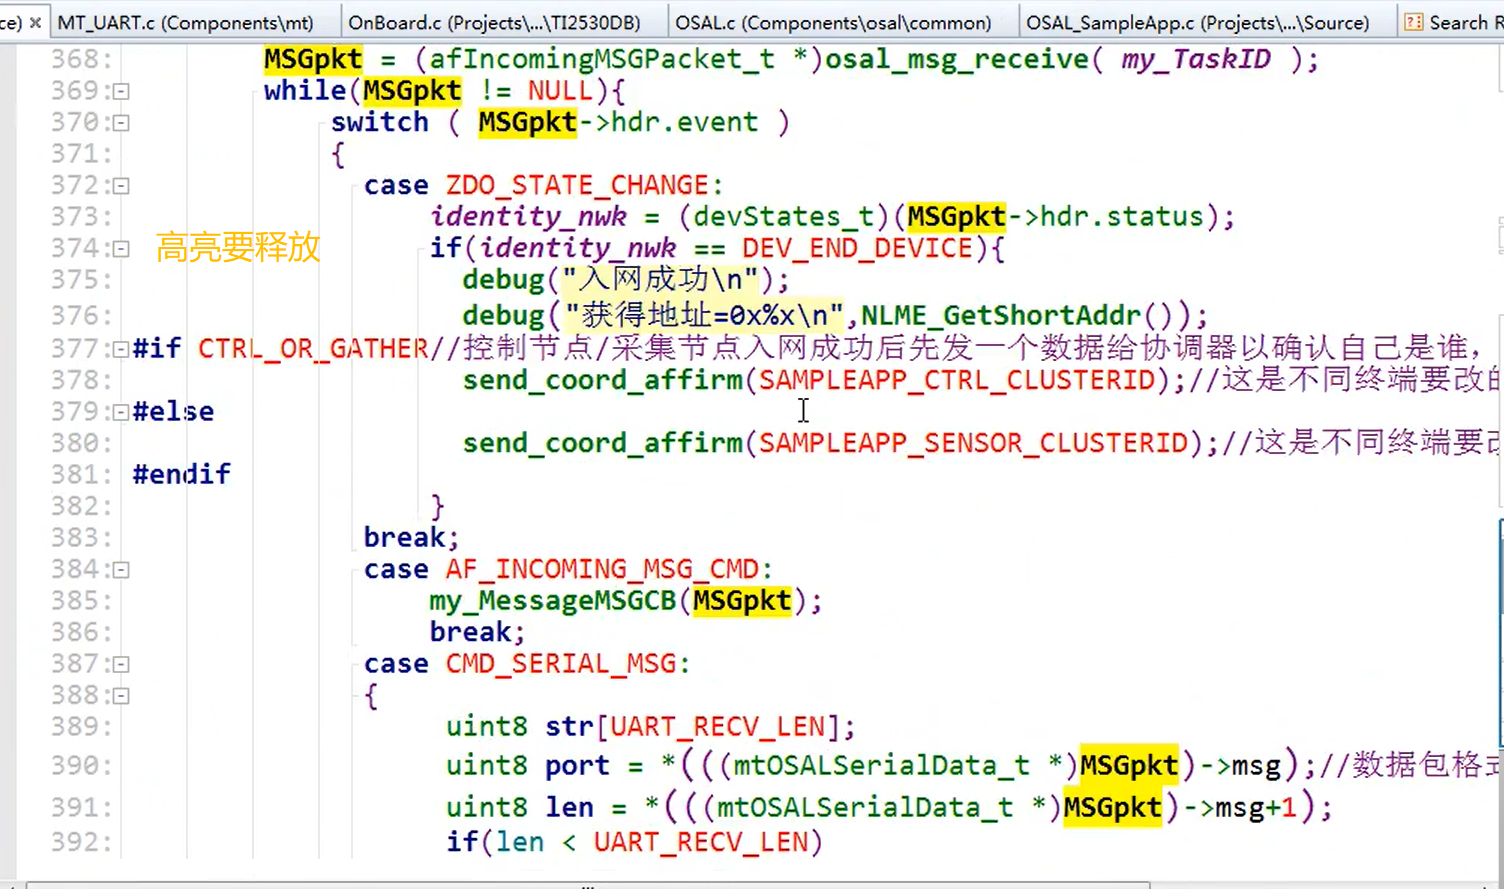Viewport: 1504px width, 889px height.
Task: Click mtOSALSerialData_t on line 390
Action: (882, 766)
